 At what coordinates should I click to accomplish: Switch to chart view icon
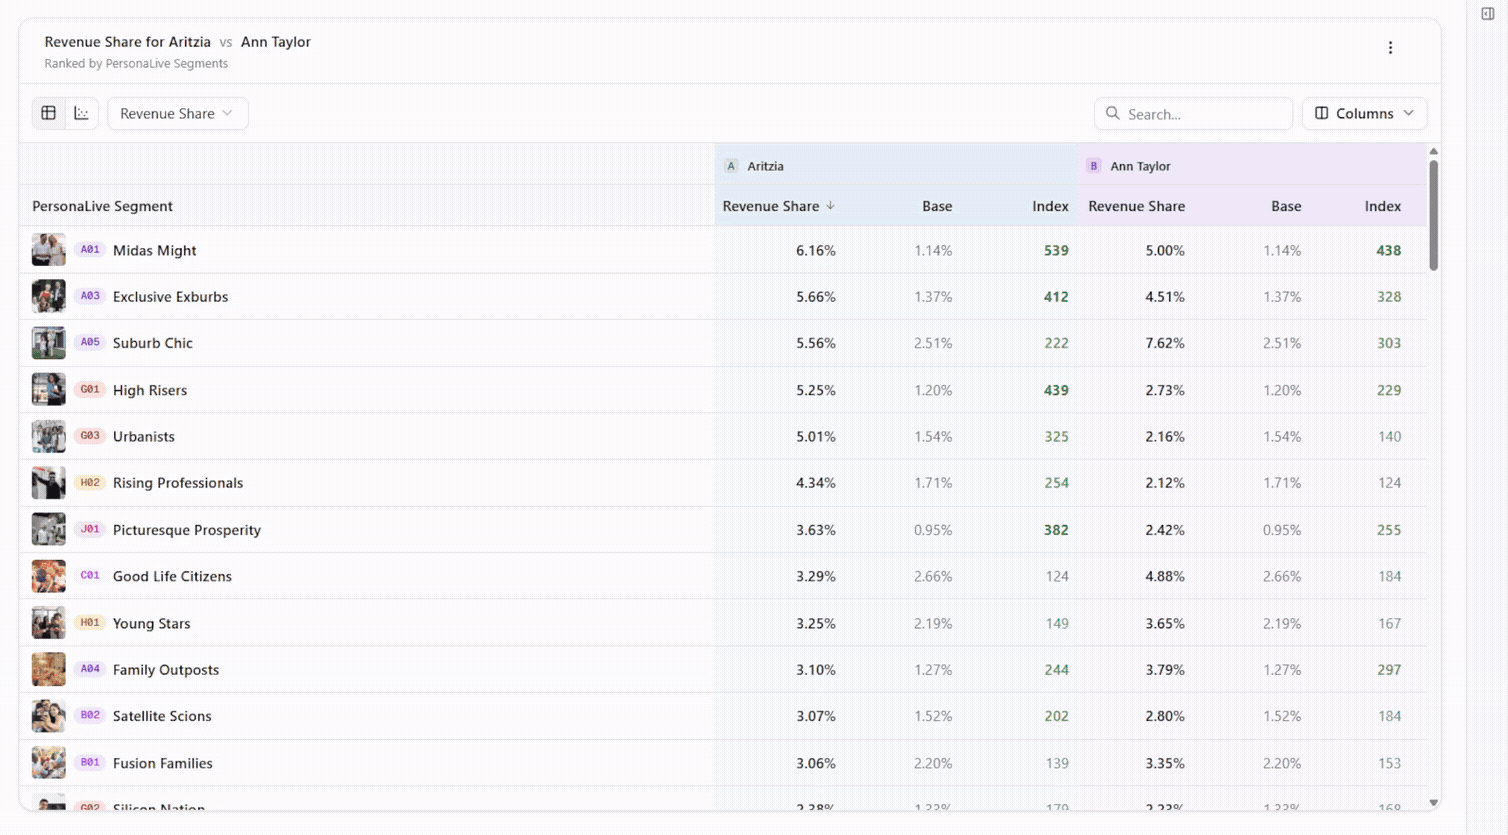point(82,113)
